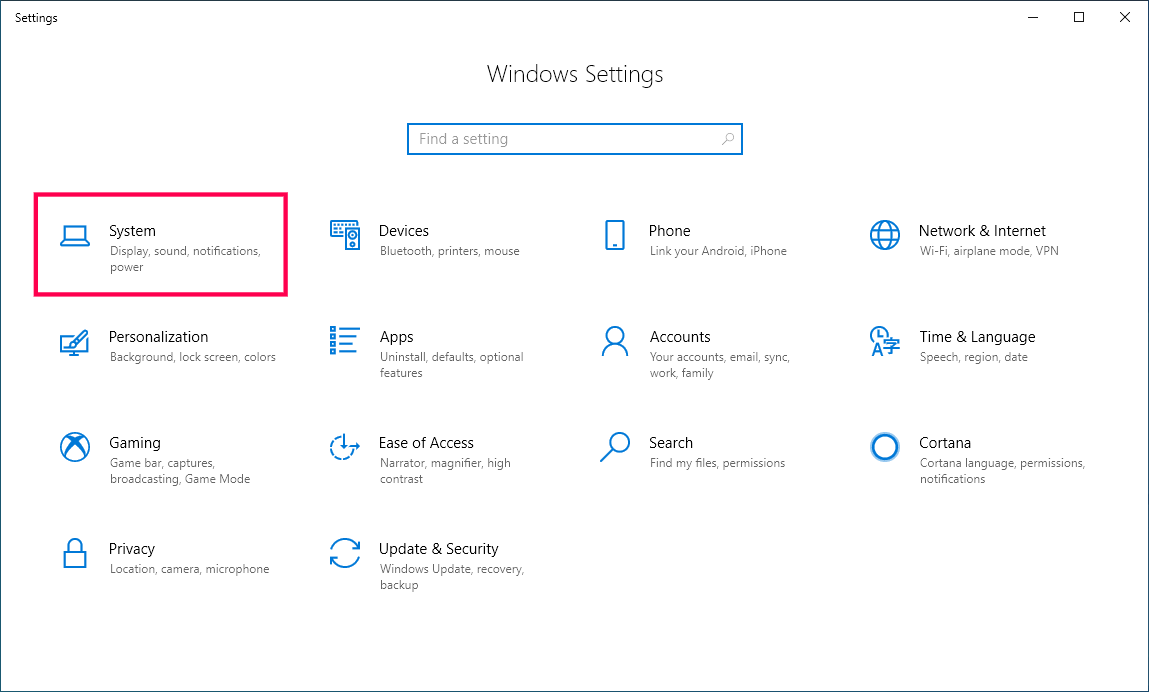
Task: Click into the Find a setting field
Action: point(574,139)
